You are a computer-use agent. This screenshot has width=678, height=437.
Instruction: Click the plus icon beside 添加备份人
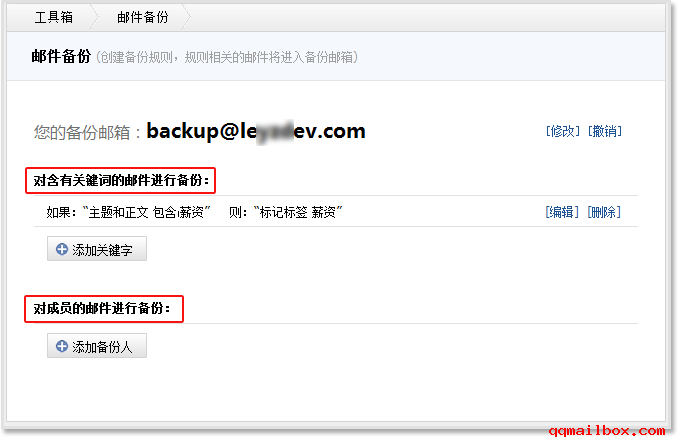tap(62, 346)
